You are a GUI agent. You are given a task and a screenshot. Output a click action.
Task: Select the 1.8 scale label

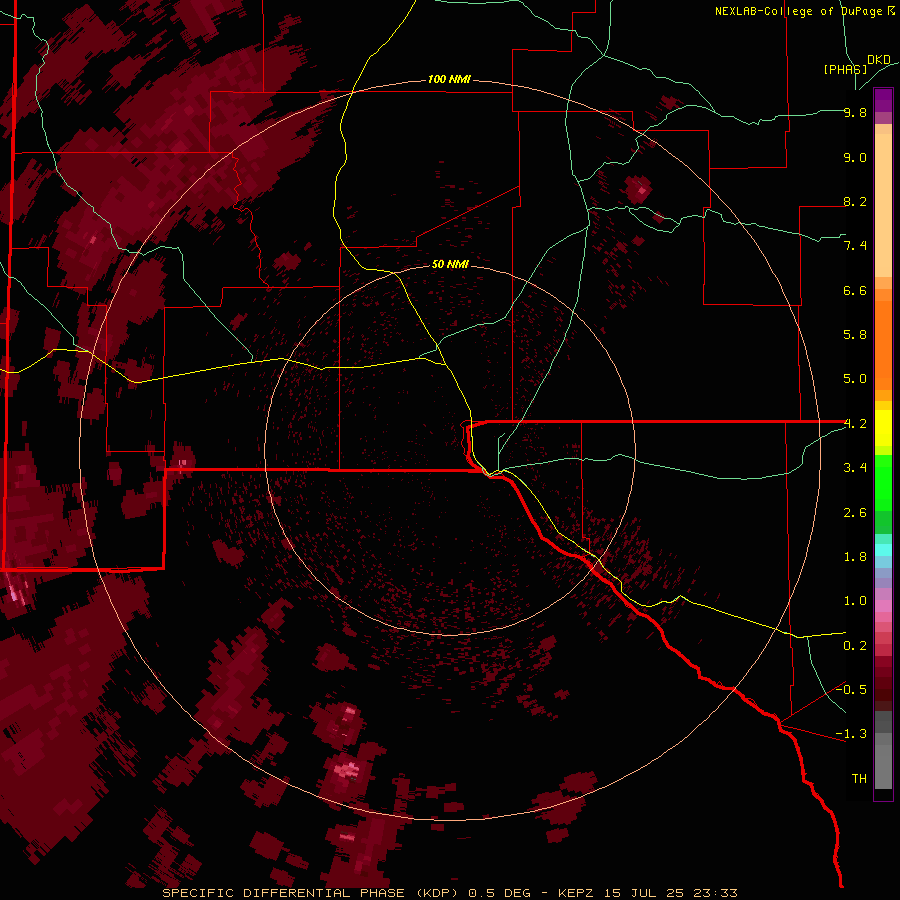click(855, 556)
